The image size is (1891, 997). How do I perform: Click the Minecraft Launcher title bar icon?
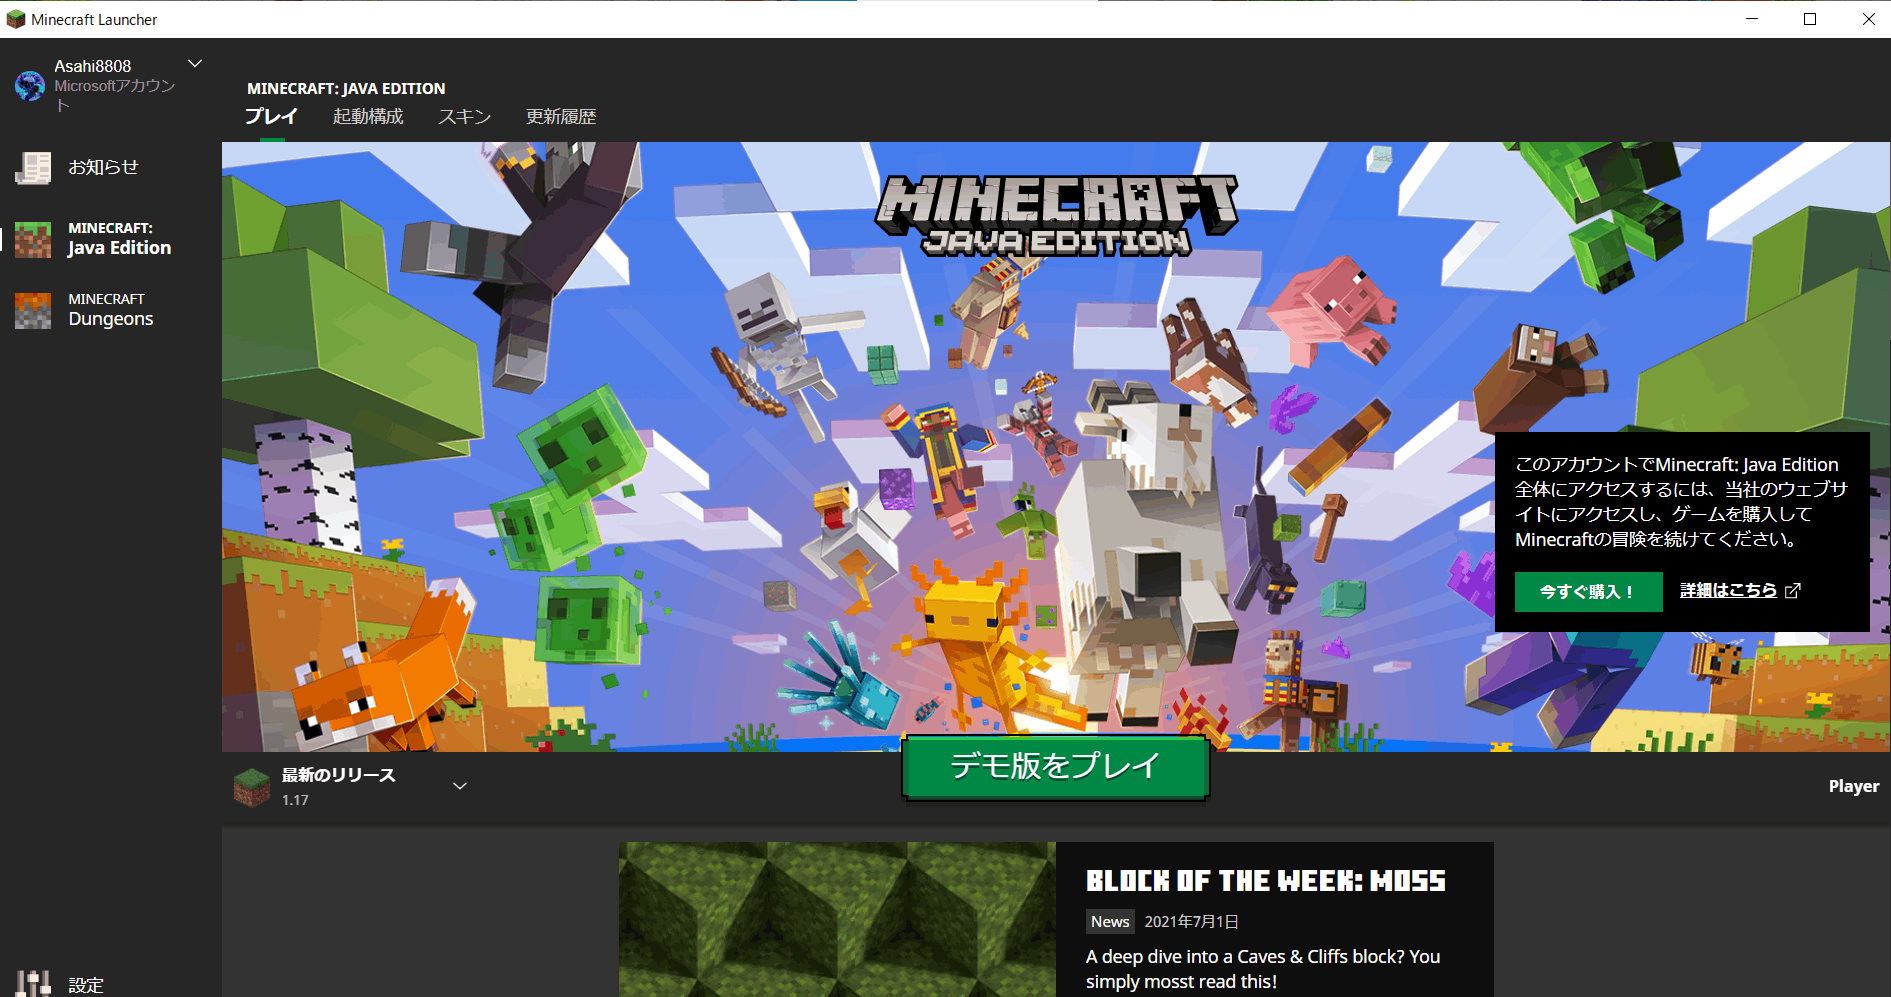point(15,19)
